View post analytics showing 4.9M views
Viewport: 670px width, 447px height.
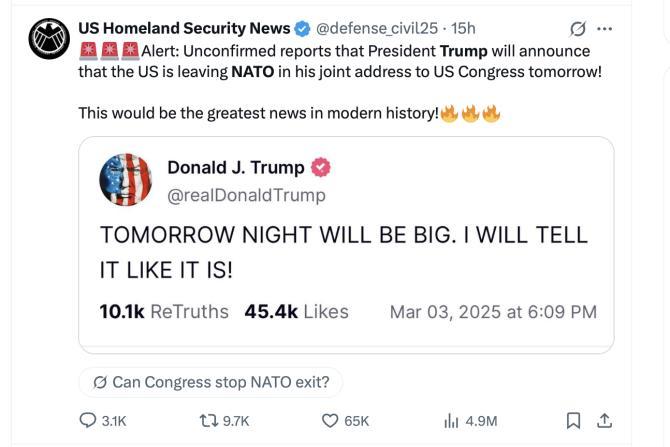pyautogui.click(x=451, y=421)
